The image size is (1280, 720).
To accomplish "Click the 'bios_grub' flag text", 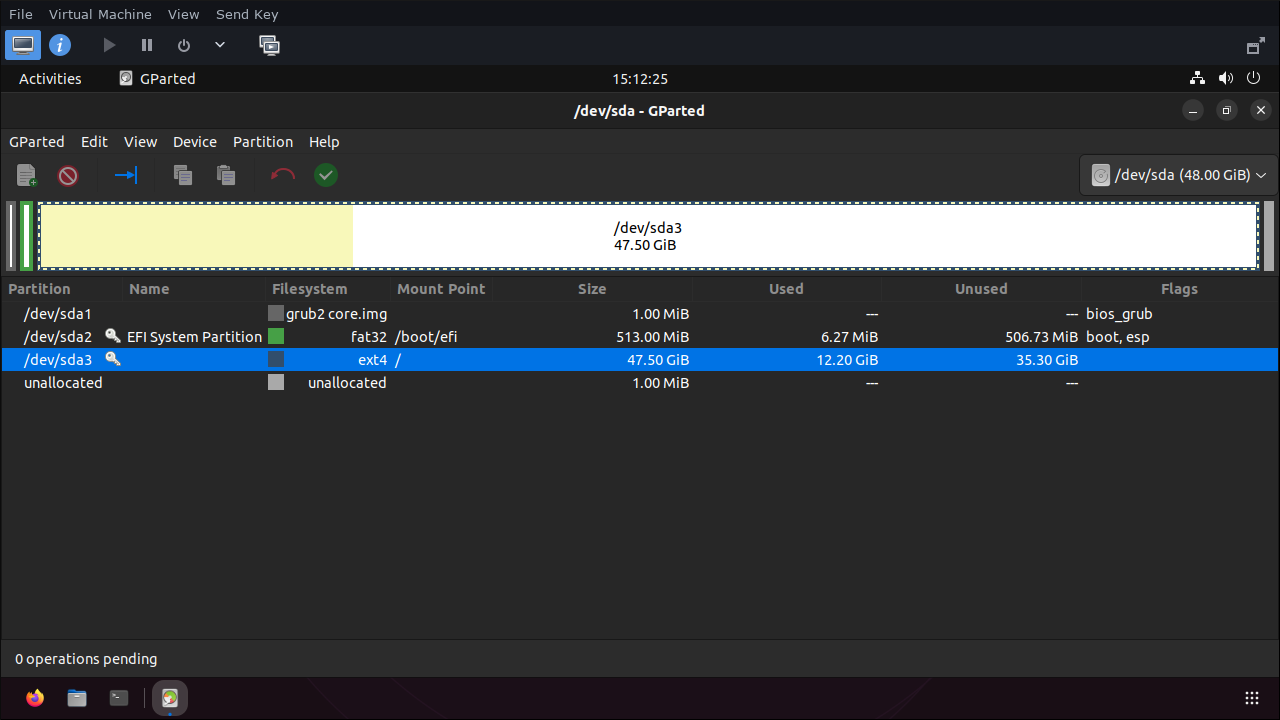I will 1119,314.
